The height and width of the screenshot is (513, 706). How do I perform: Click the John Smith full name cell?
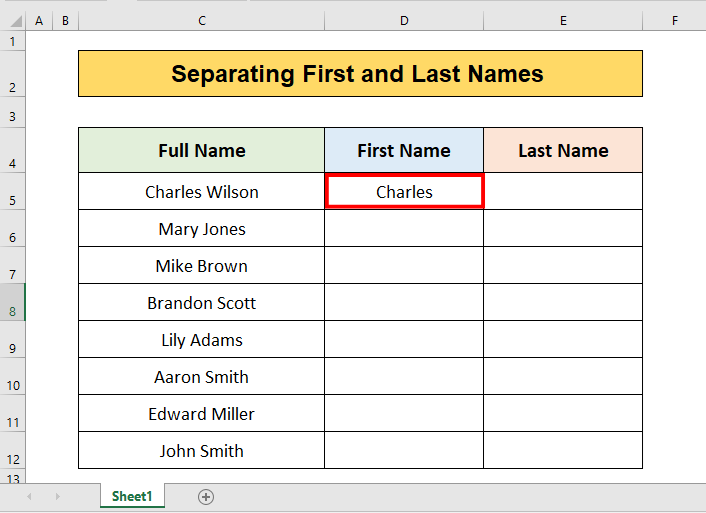tap(201, 451)
